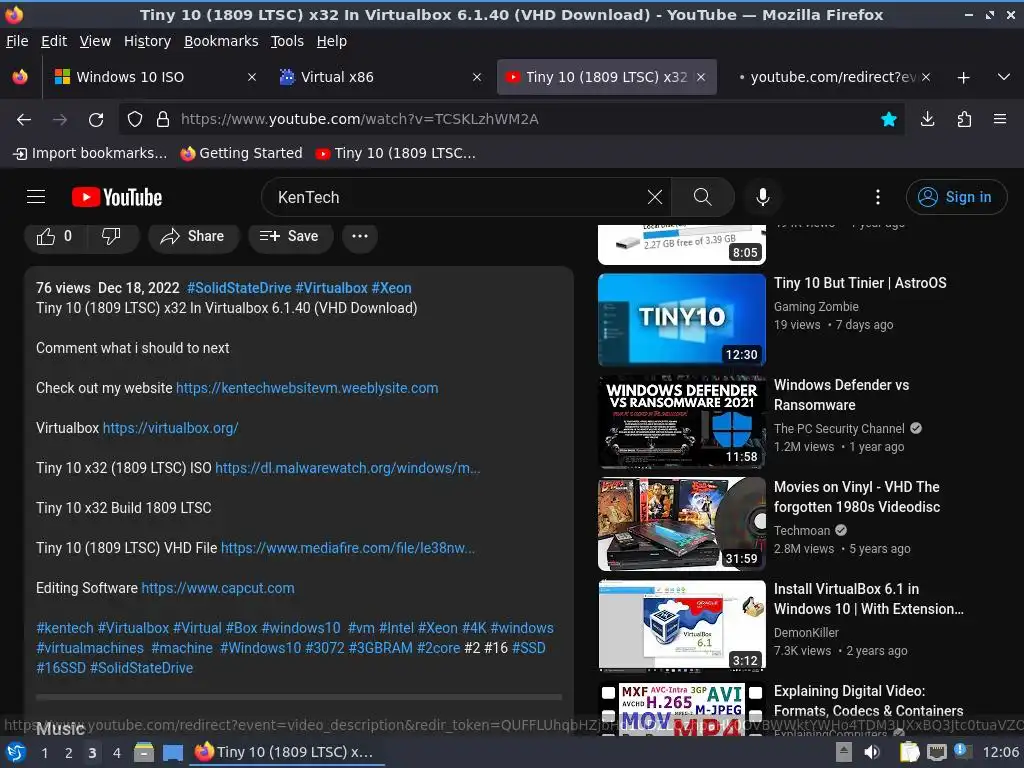Go to YouTube home via logo

click(x=117, y=197)
